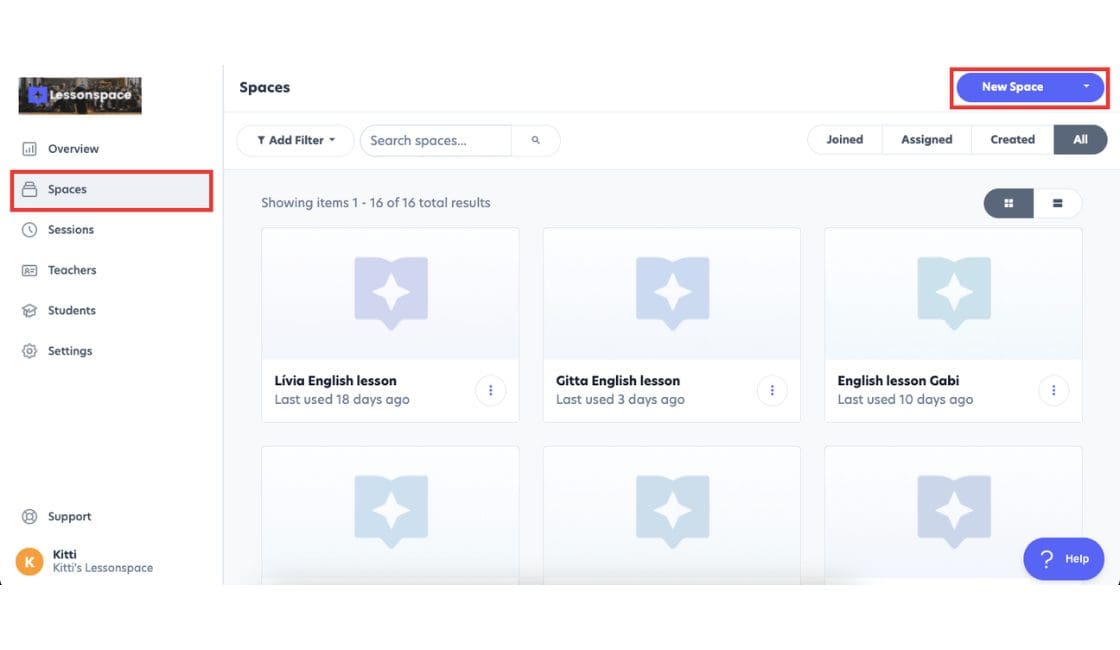Click the Lessonspace logo in sidebar
1120x650 pixels.
point(80,96)
